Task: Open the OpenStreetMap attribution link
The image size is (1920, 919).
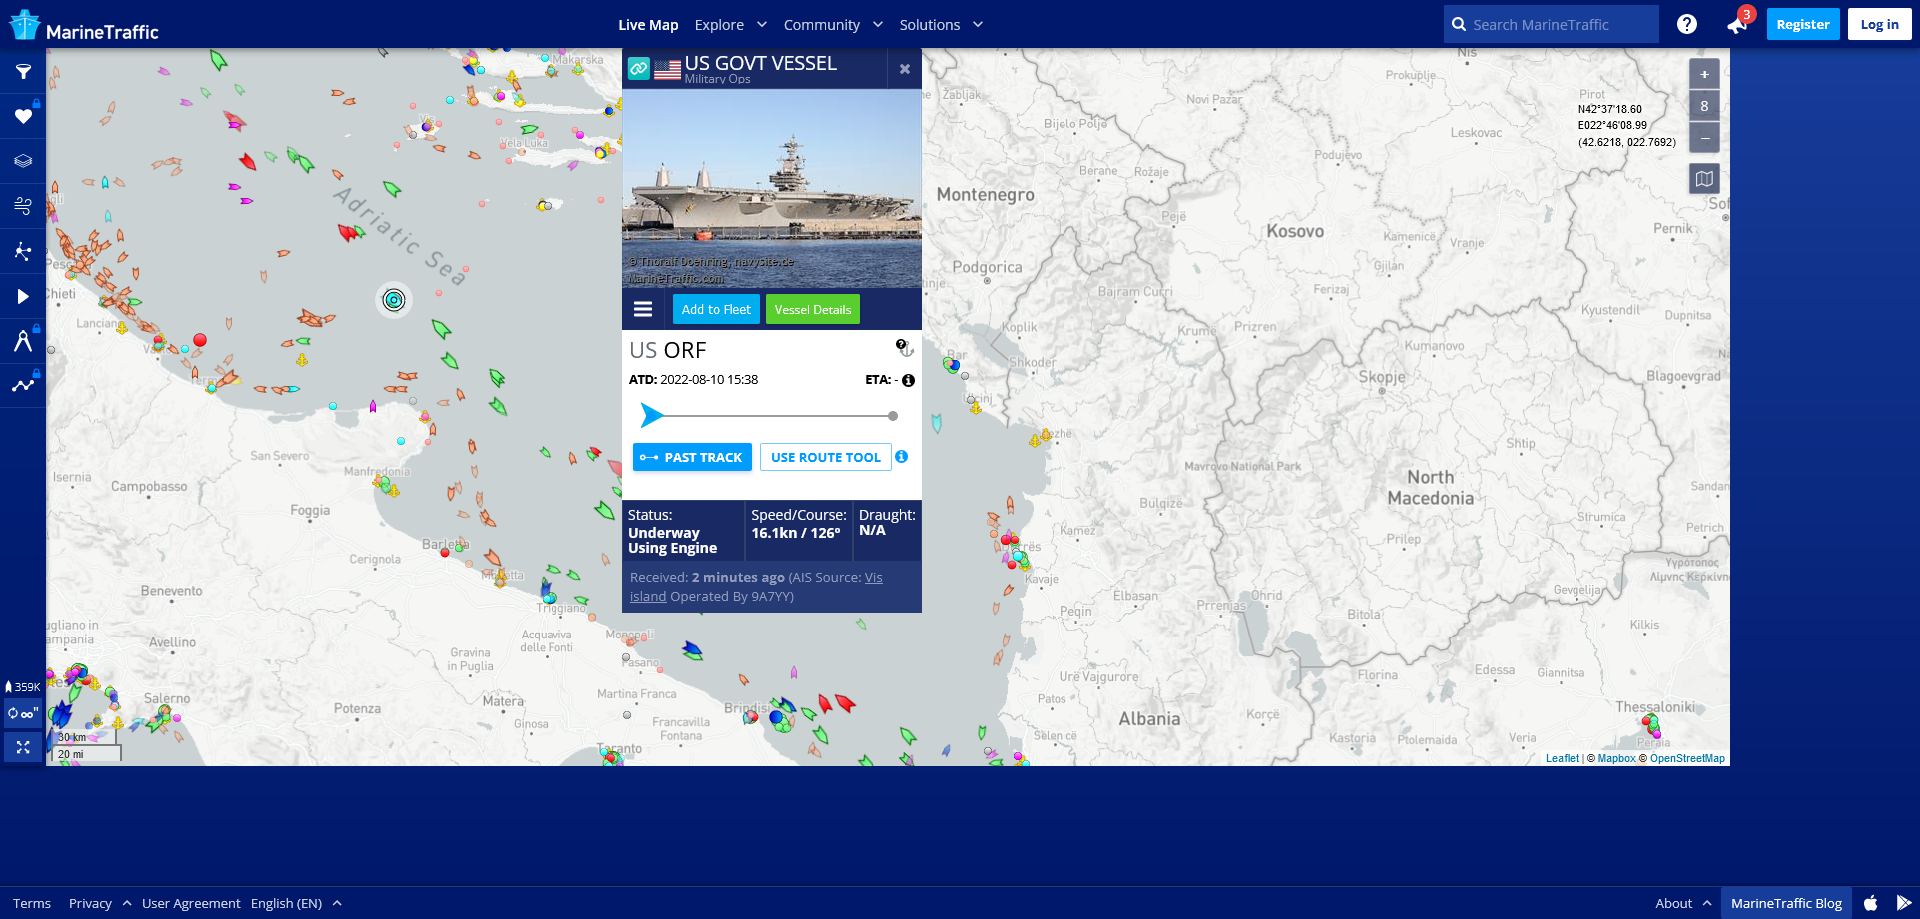Action: coord(1687,758)
